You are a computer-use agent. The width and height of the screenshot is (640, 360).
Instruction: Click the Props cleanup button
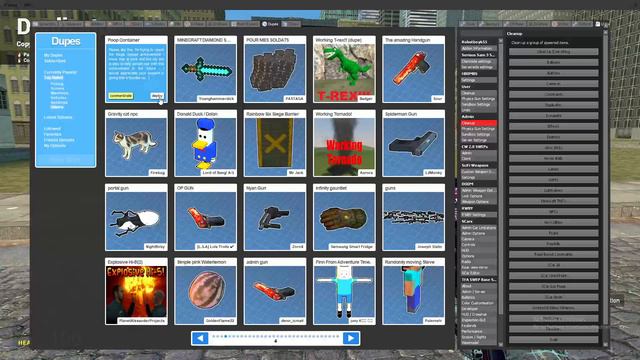coord(553,233)
